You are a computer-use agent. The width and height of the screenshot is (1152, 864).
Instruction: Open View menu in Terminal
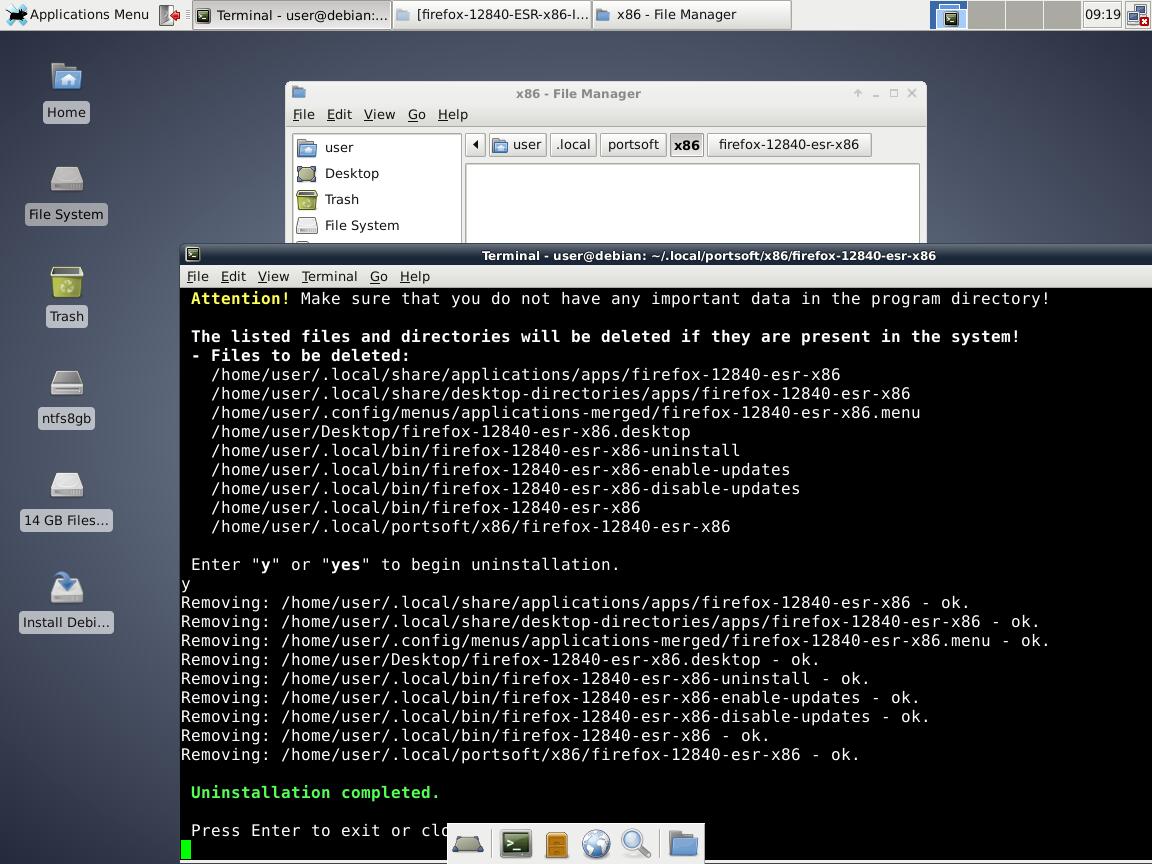pos(273,277)
